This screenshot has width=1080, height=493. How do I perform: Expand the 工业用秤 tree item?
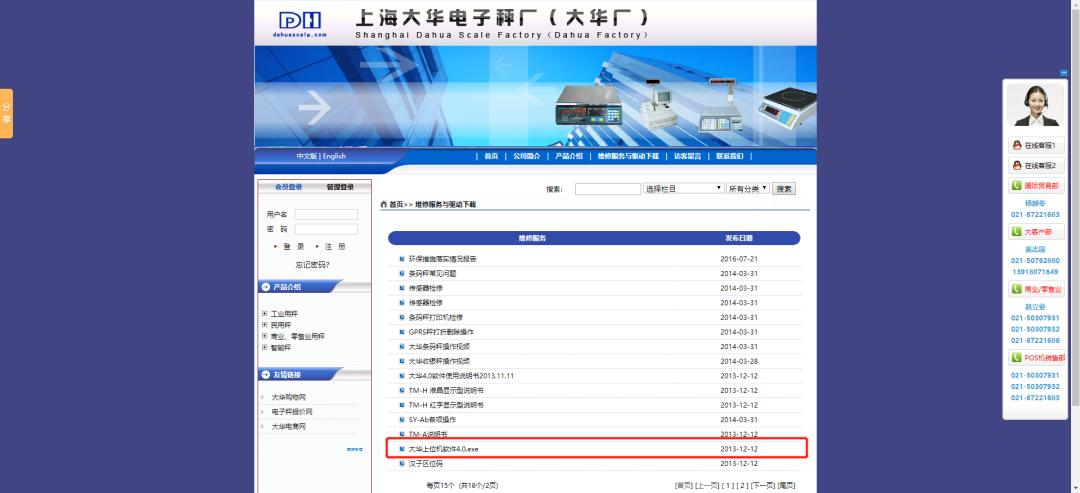[264, 313]
